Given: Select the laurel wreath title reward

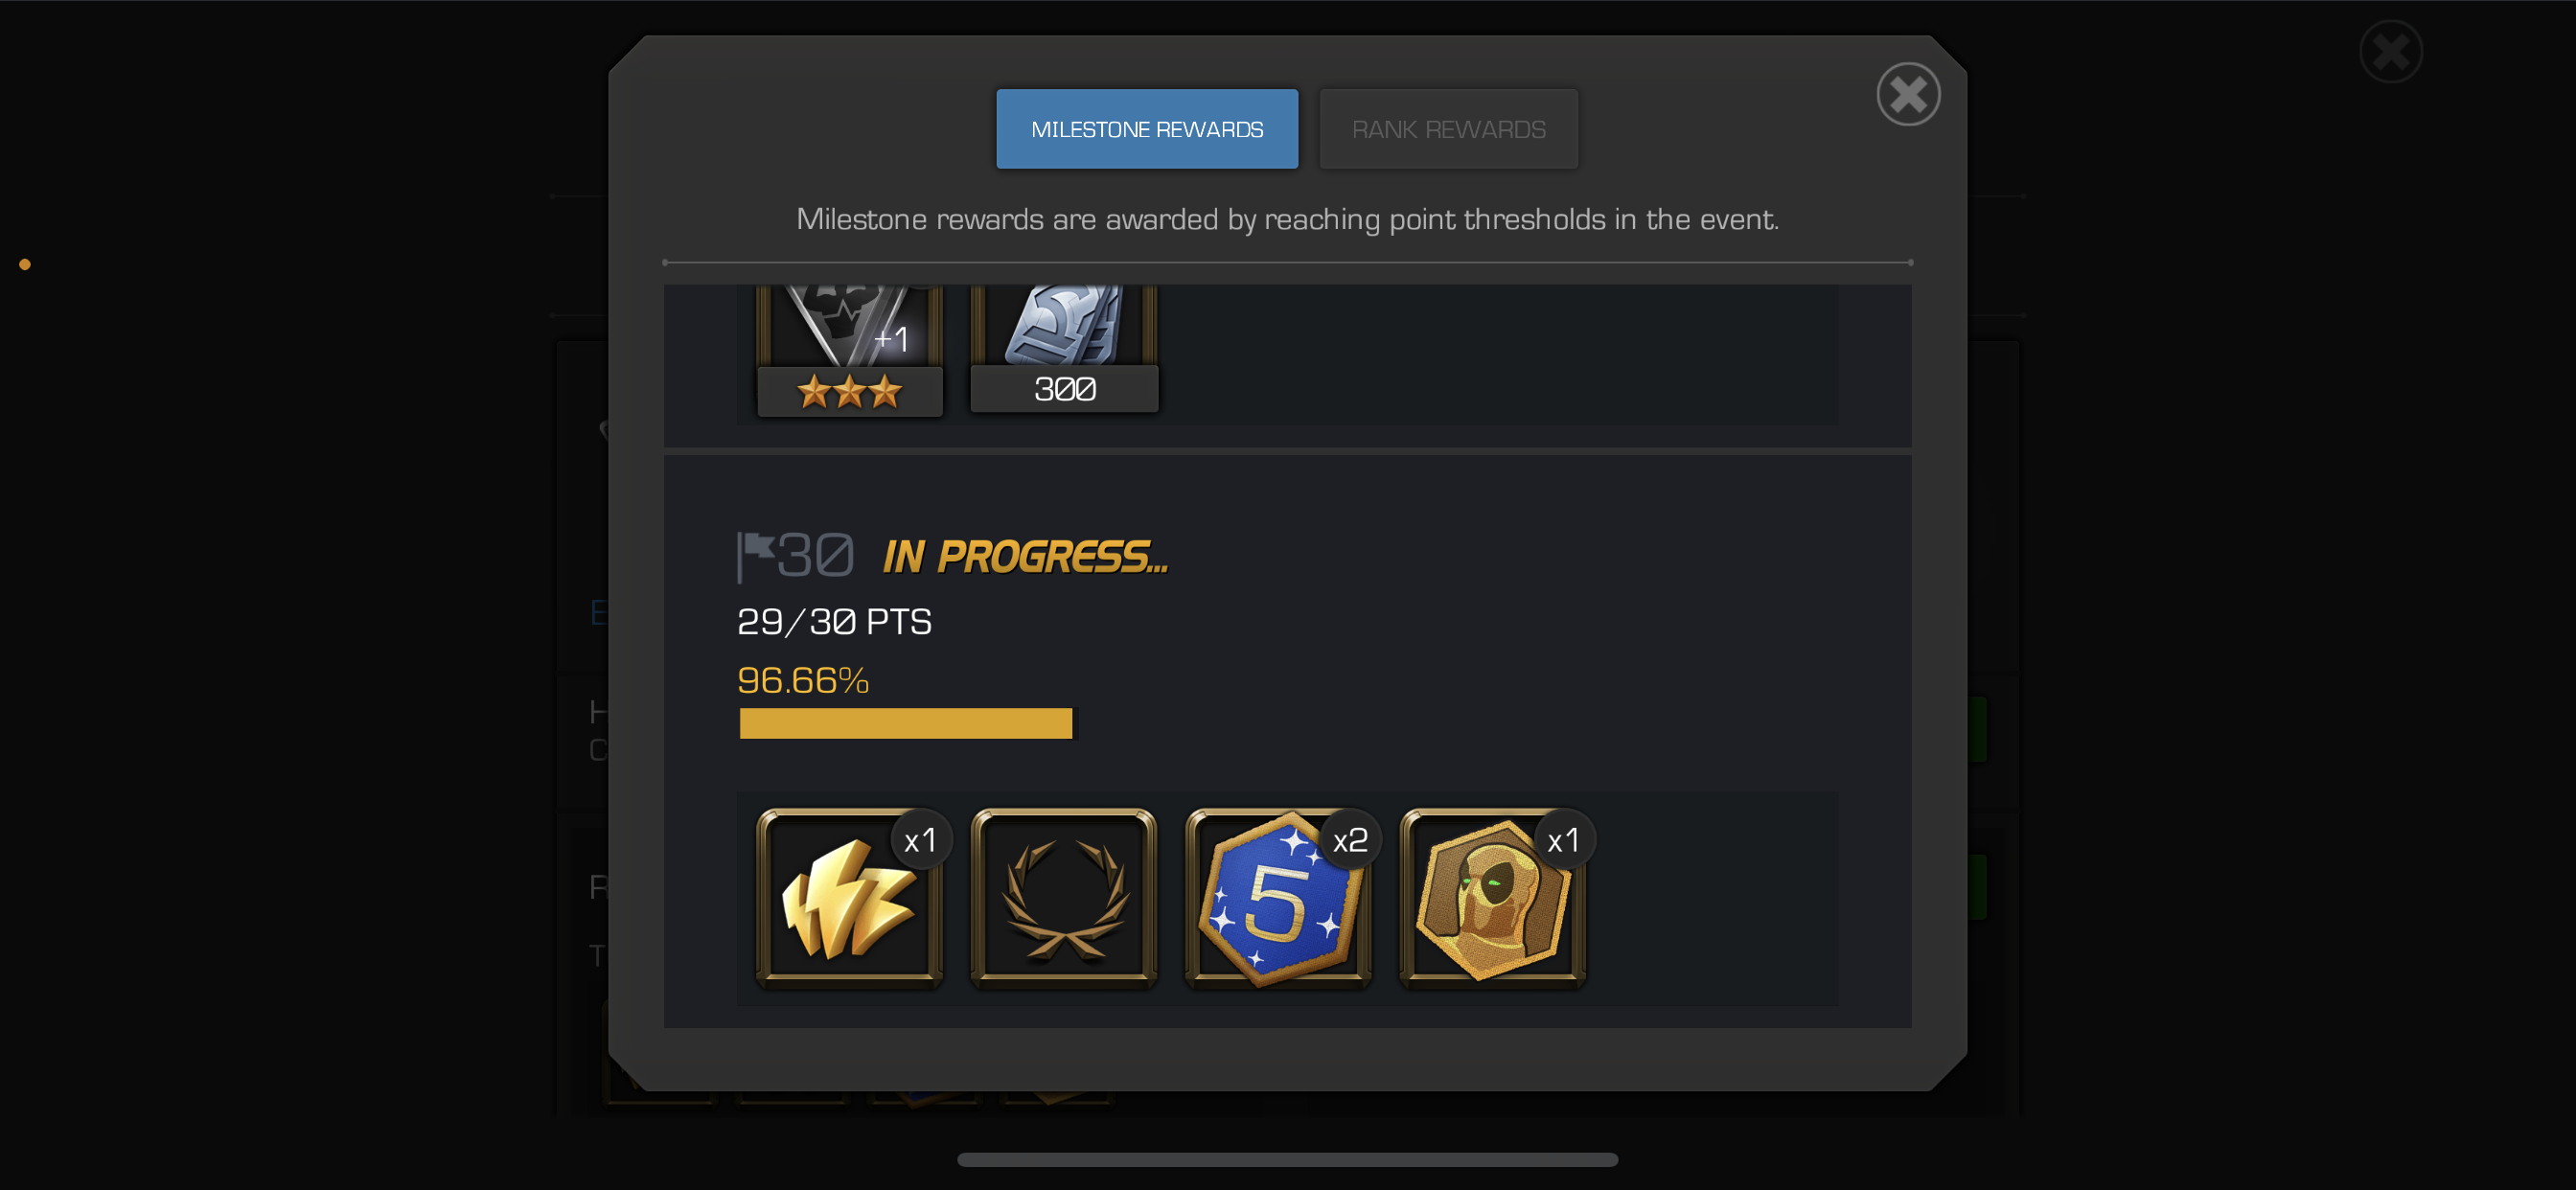Looking at the screenshot, I should (x=1063, y=898).
